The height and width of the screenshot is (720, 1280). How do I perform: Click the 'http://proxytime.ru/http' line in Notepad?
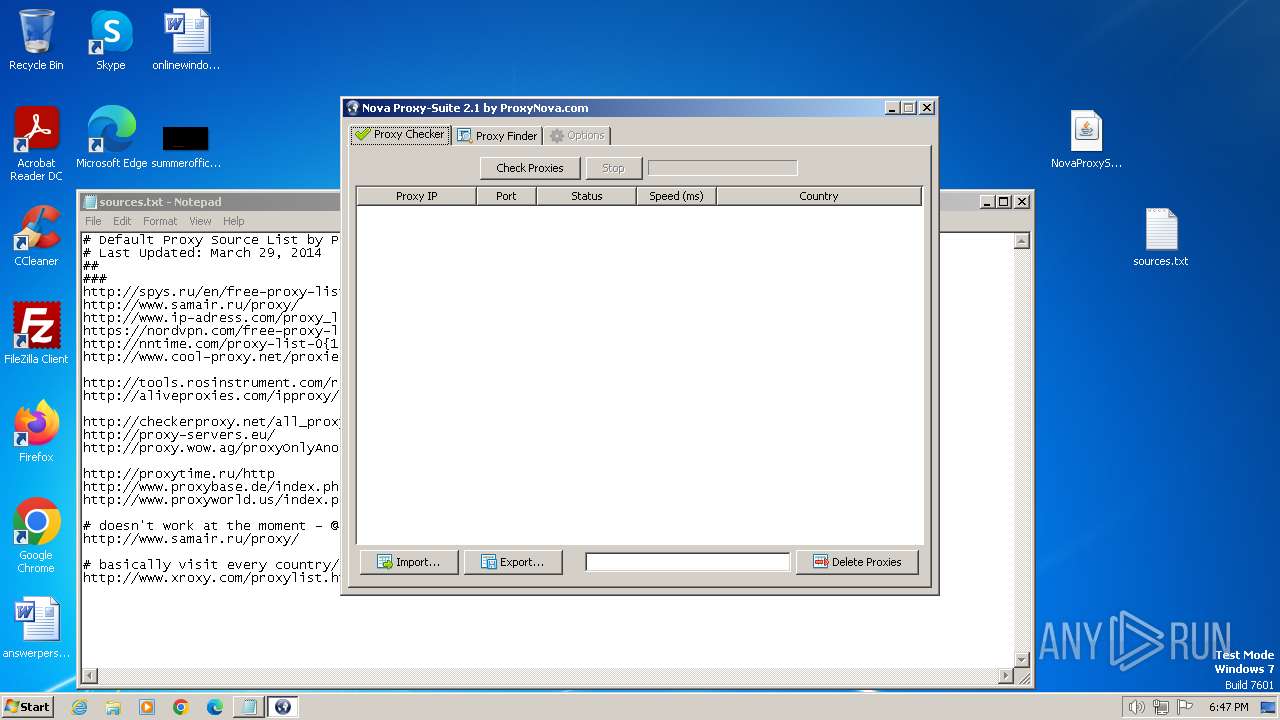pos(179,473)
